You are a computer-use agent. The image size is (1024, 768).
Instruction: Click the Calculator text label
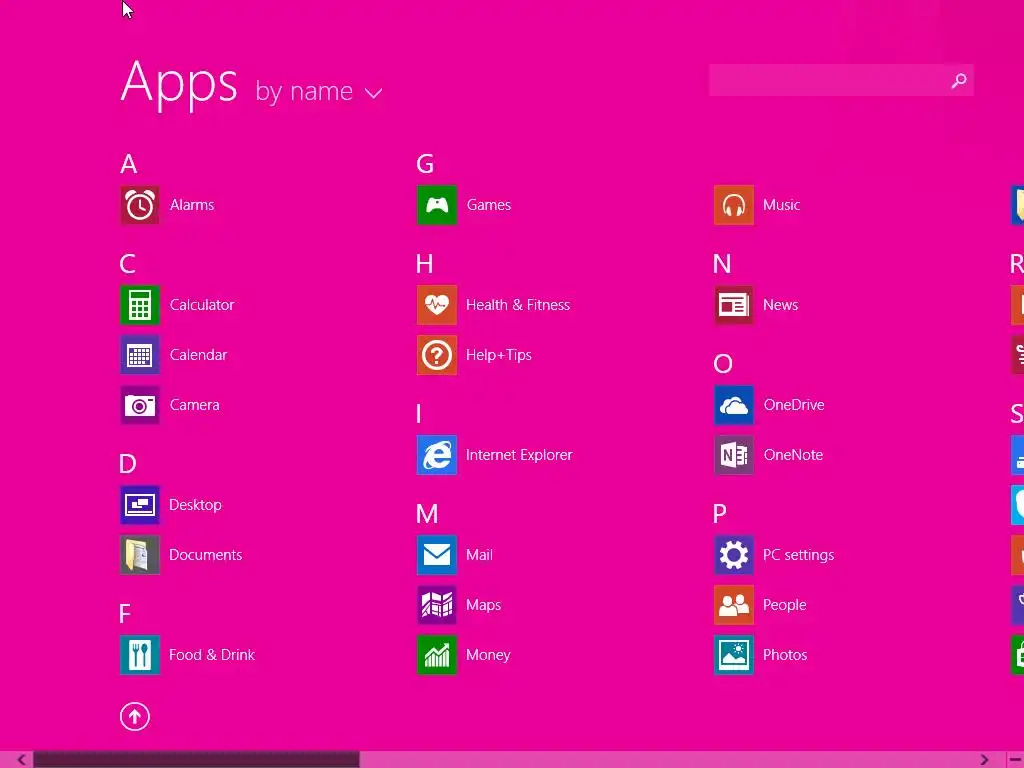(x=202, y=305)
